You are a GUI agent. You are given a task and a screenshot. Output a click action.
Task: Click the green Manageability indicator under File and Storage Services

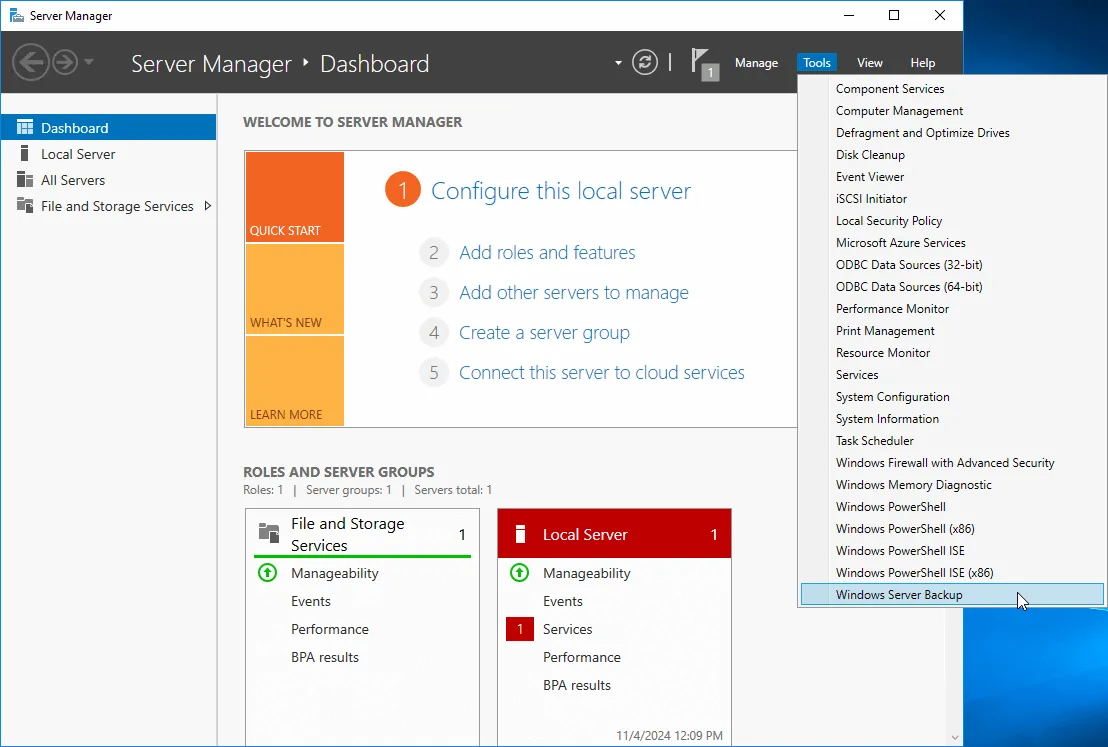pyautogui.click(x=266, y=573)
